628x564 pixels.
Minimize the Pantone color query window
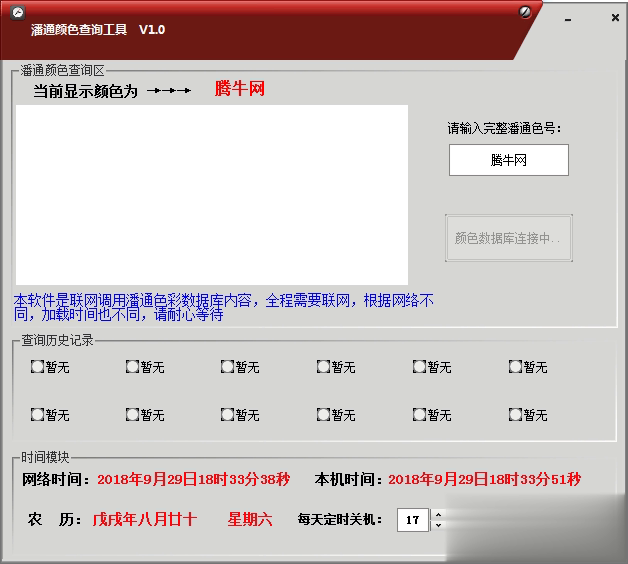[568, 19]
